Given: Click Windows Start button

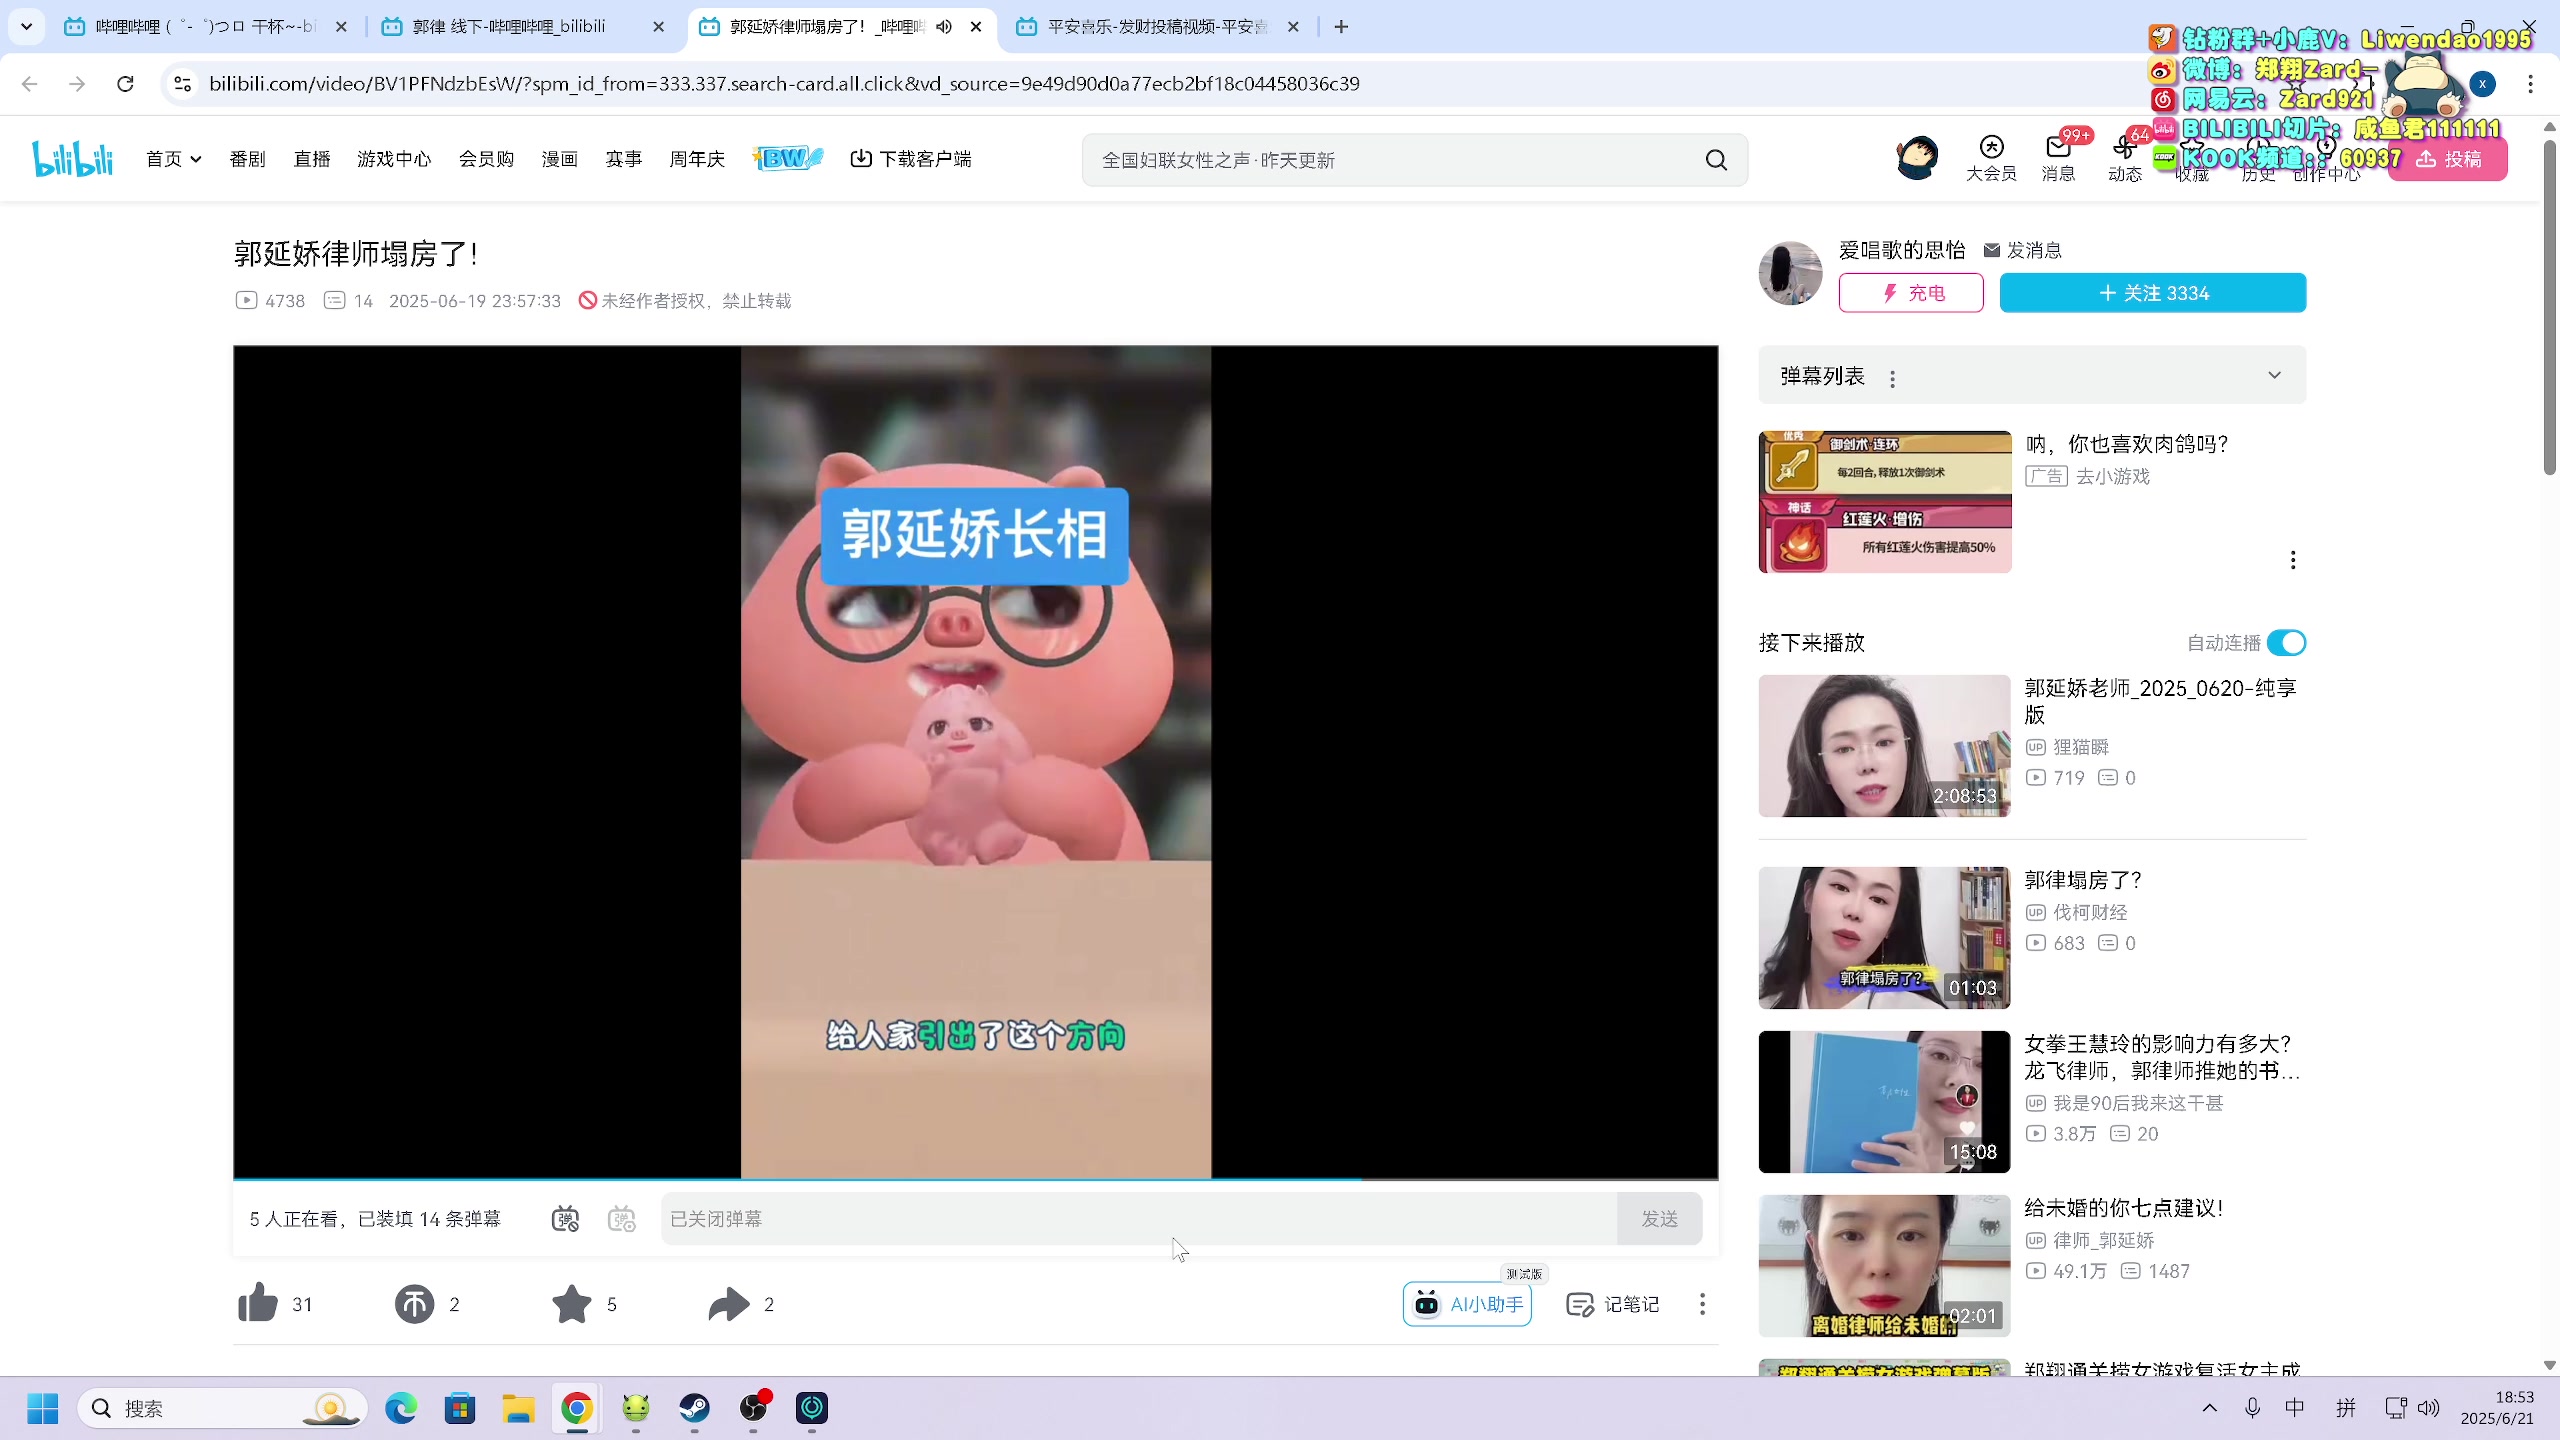Looking at the screenshot, I should click(42, 1408).
